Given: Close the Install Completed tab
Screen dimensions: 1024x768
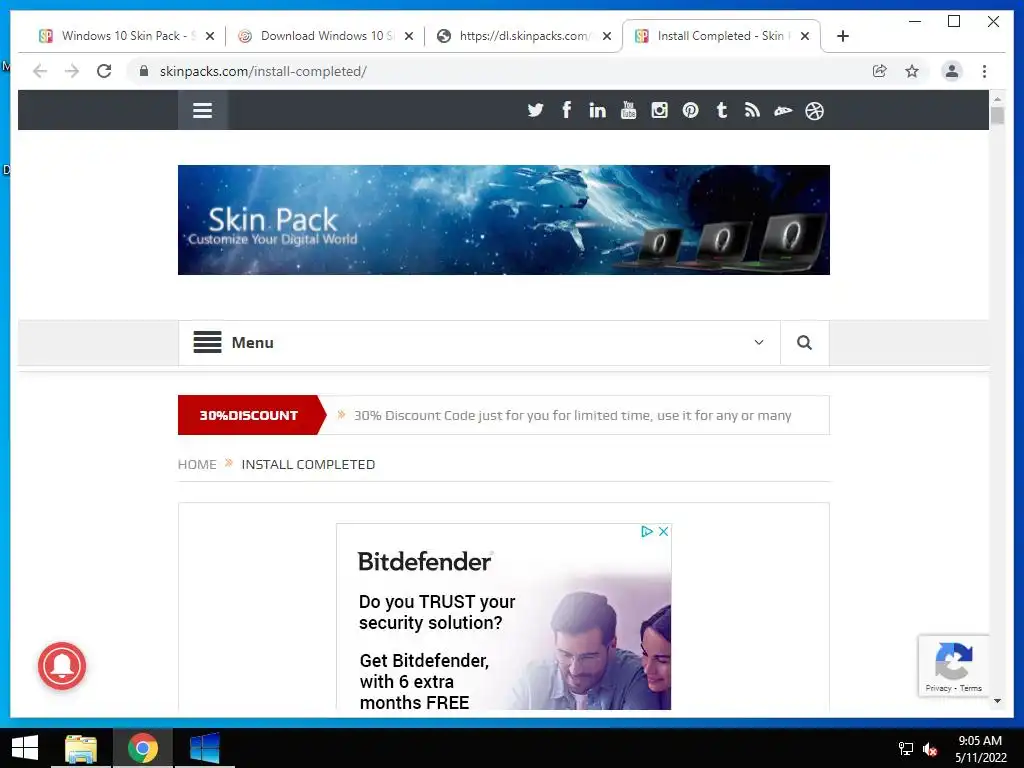Looking at the screenshot, I should click(x=805, y=36).
